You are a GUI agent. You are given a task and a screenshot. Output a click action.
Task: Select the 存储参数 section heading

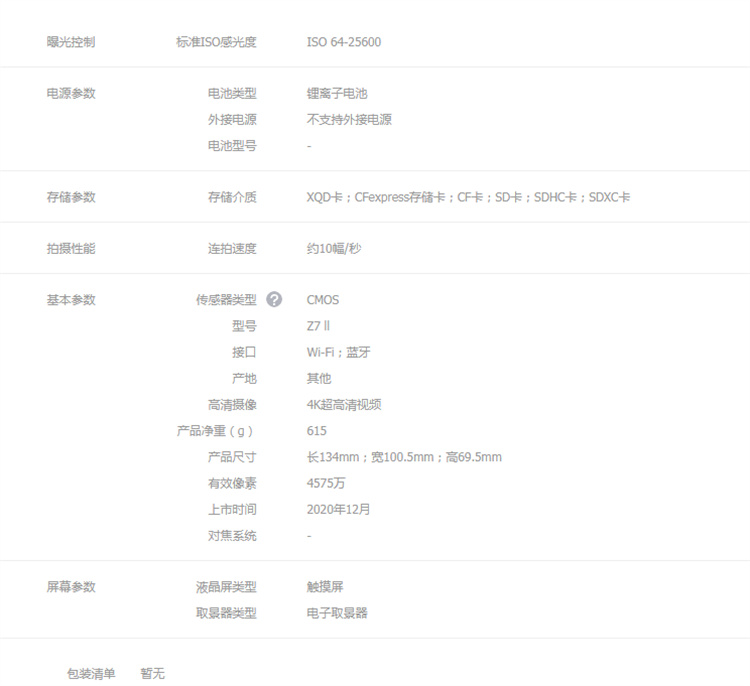[x=71, y=197]
